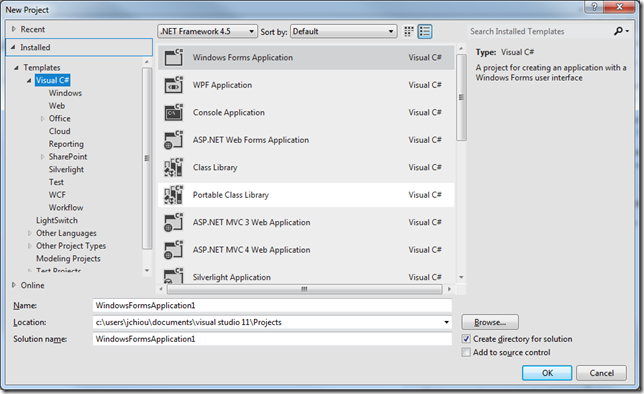Click the Portable Class Library icon
The width and height of the screenshot is (644, 394).
[x=174, y=195]
